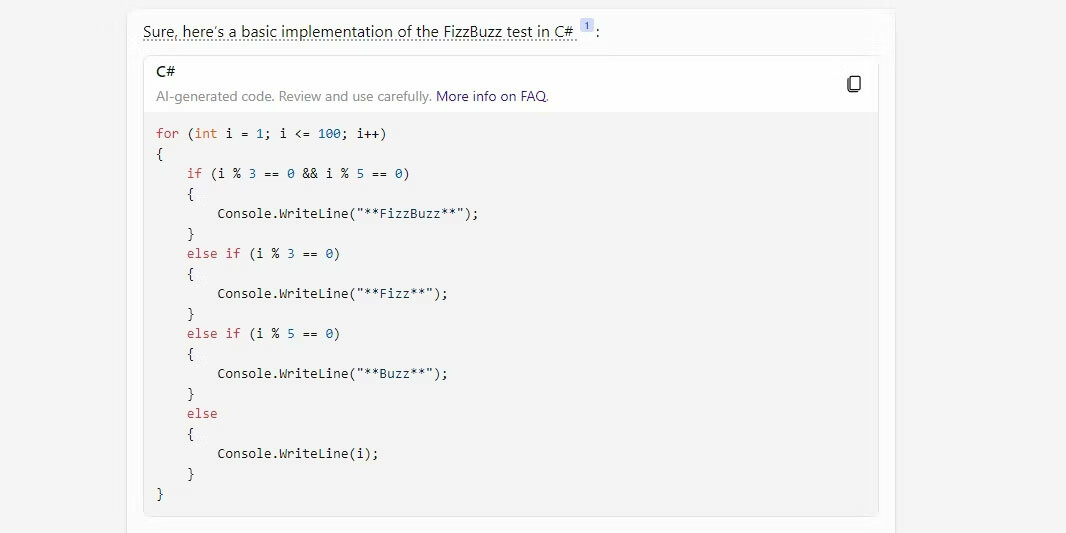
Task: Place cursor on the for loop line
Action: pos(271,134)
